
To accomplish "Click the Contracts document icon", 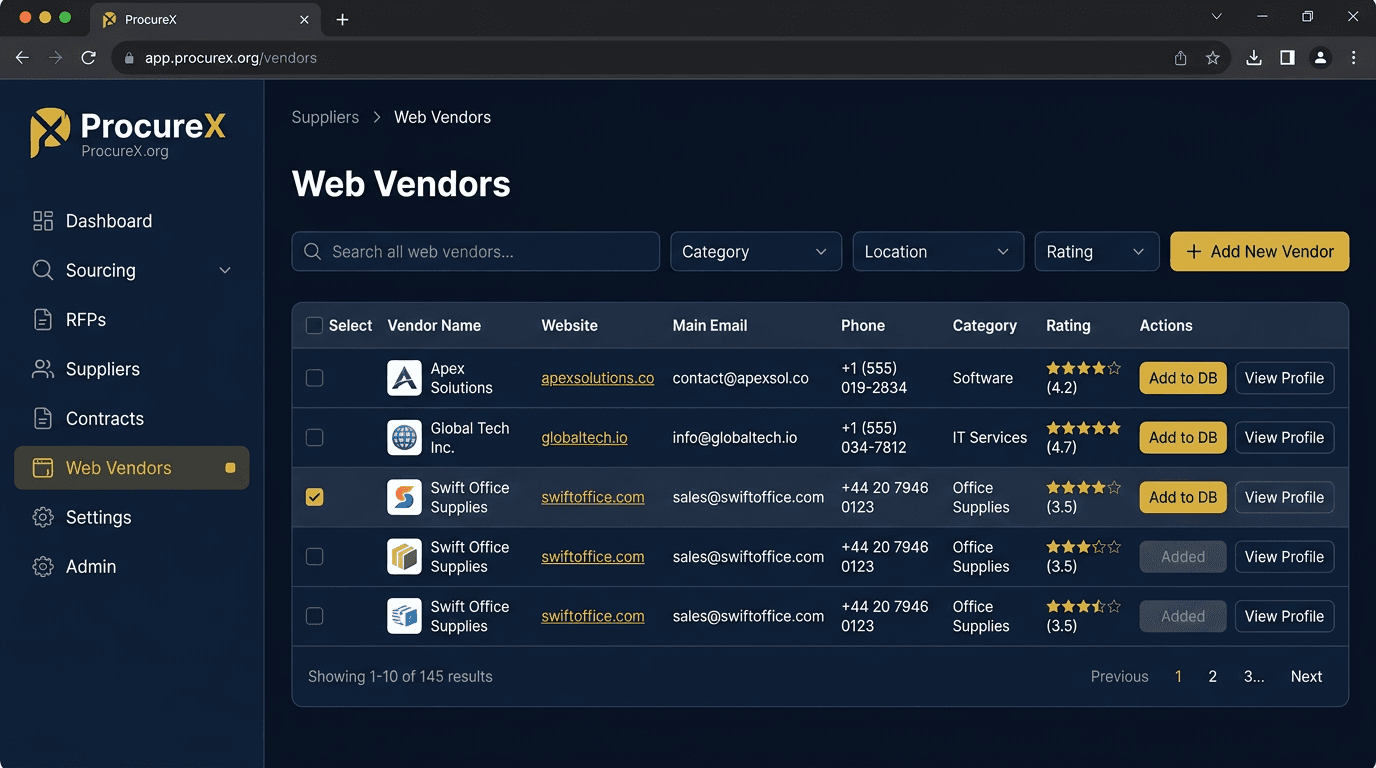I will pyautogui.click(x=43, y=418).
